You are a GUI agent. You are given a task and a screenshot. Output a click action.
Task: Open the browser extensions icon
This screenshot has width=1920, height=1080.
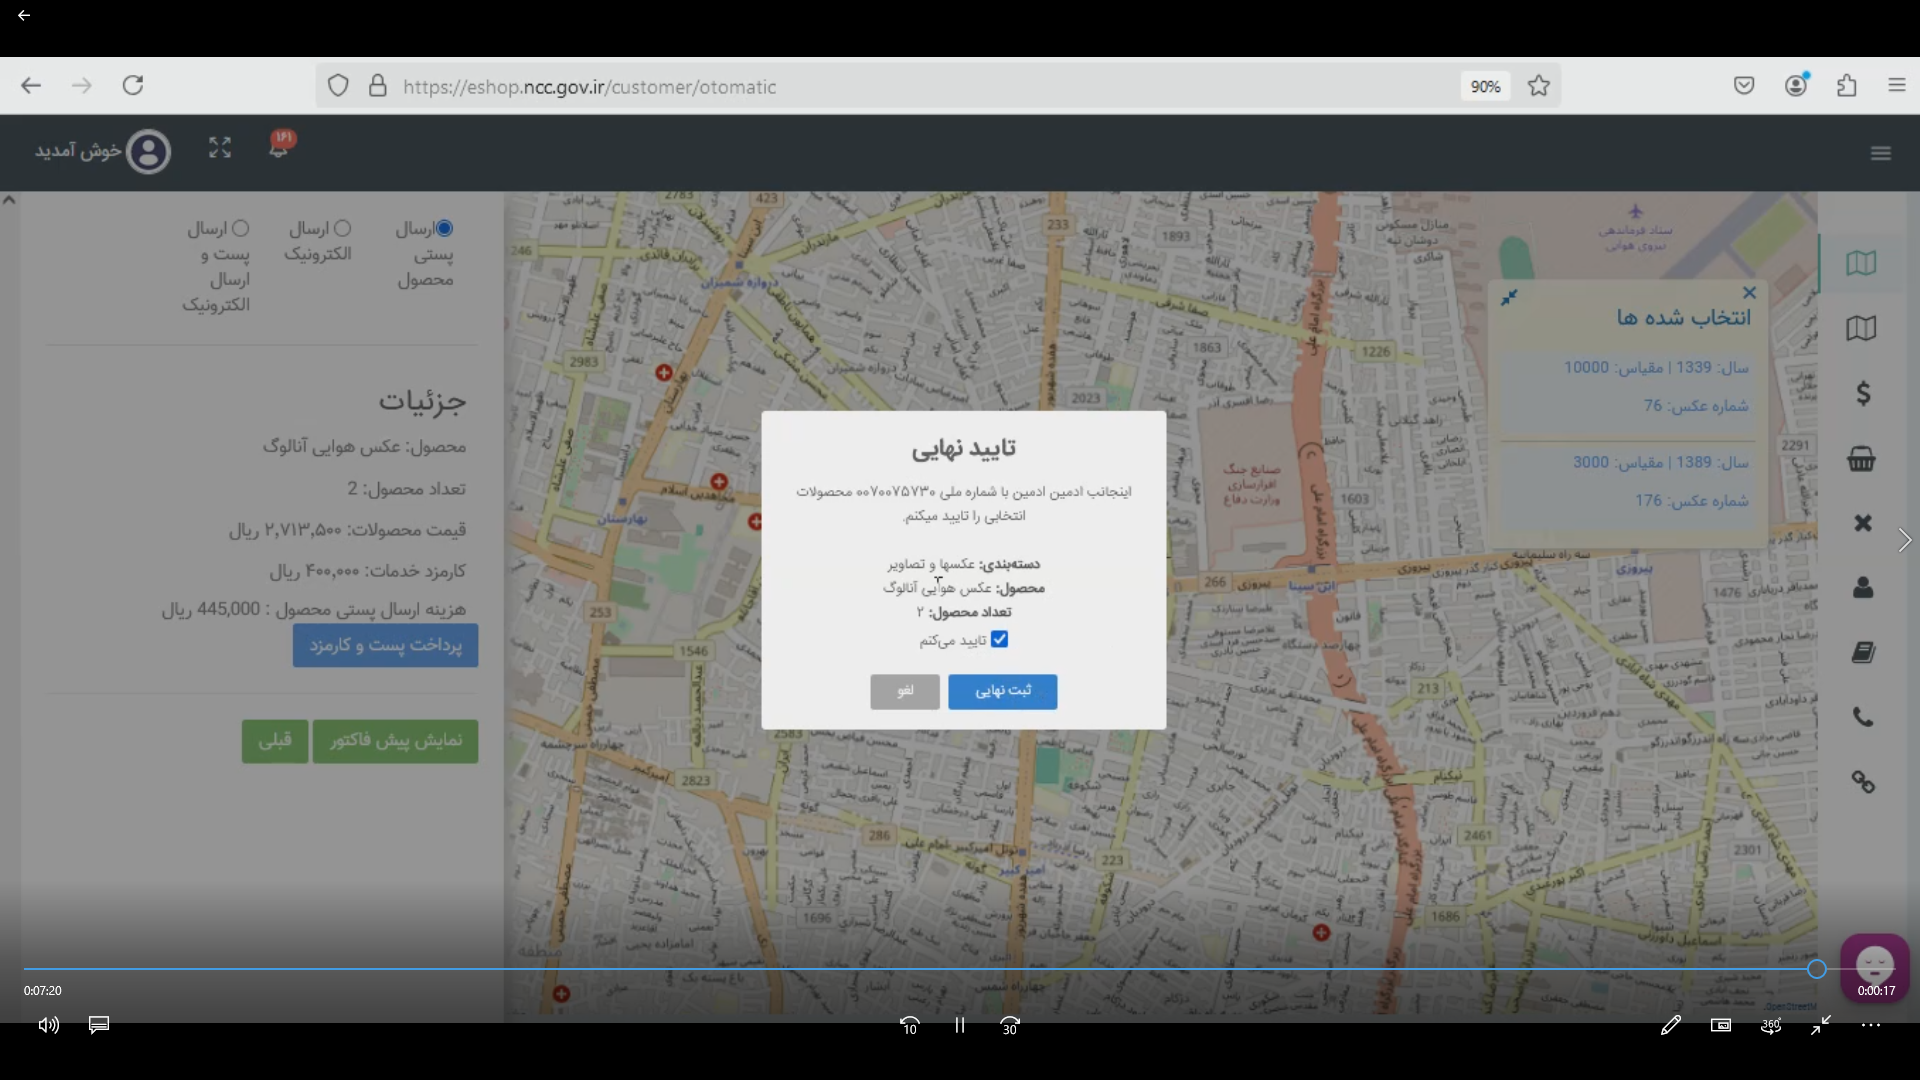[x=1847, y=86]
